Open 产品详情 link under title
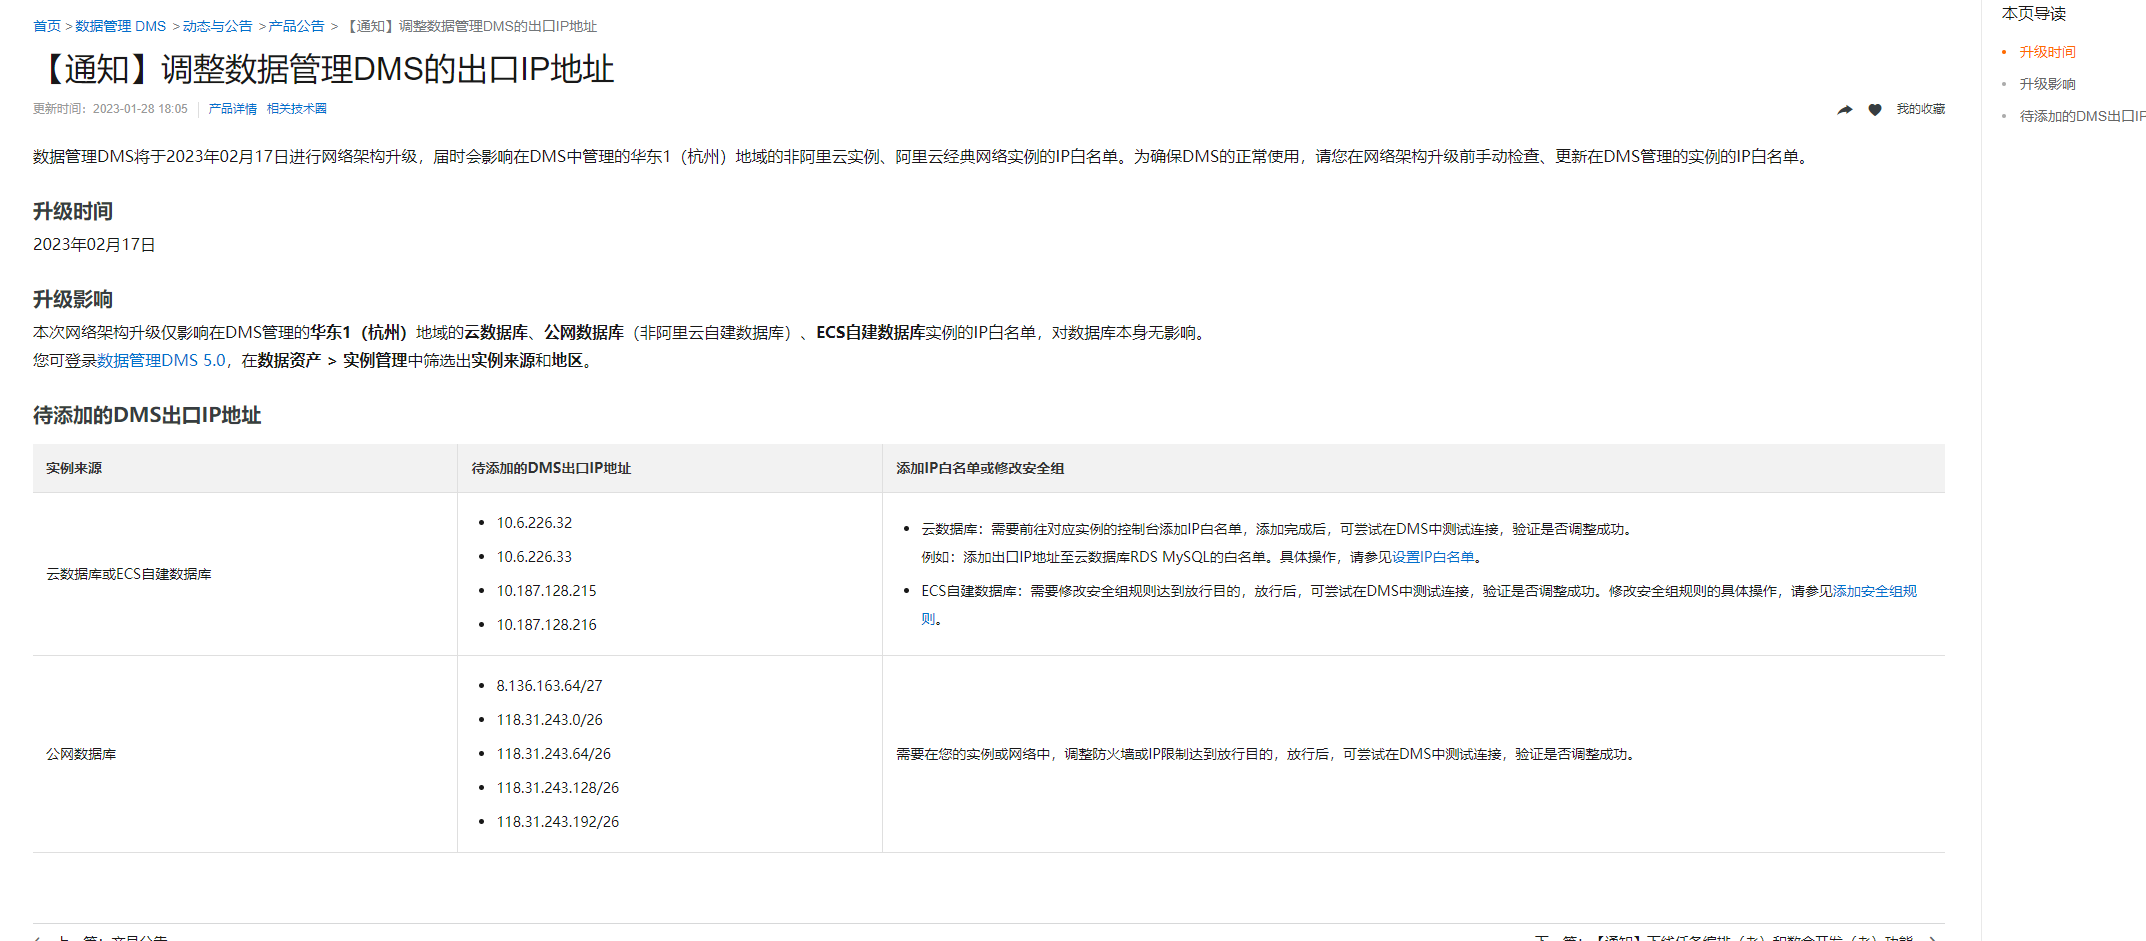The image size is (2146, 941). tap(233, 109)
